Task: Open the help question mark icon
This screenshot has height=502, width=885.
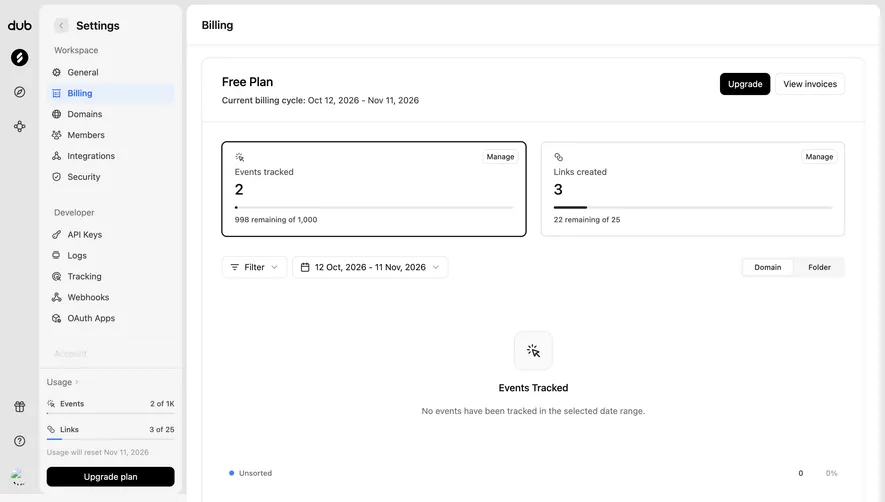Action: 20,441
